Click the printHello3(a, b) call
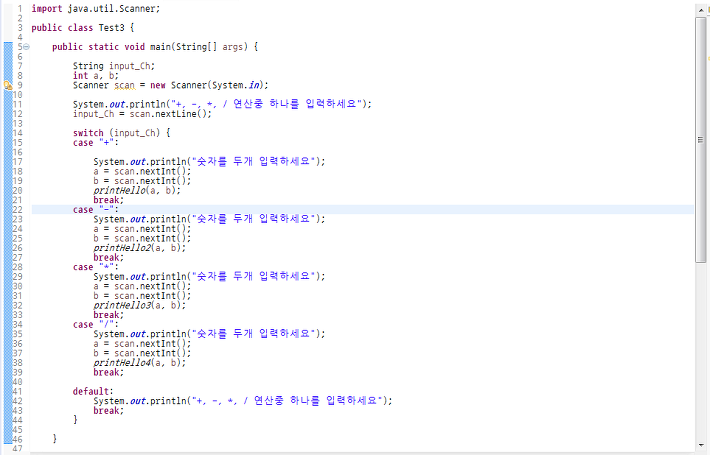This screenshot has width=710, height=455. [x=139, y=305]
